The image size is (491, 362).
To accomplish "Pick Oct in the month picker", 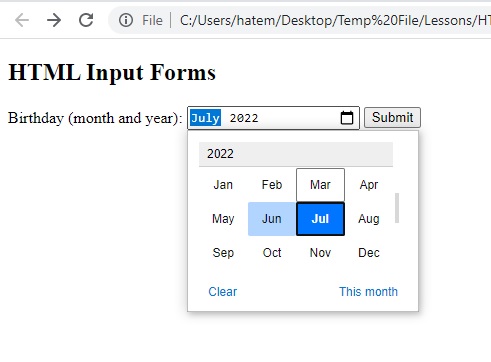I will (272, 253).
